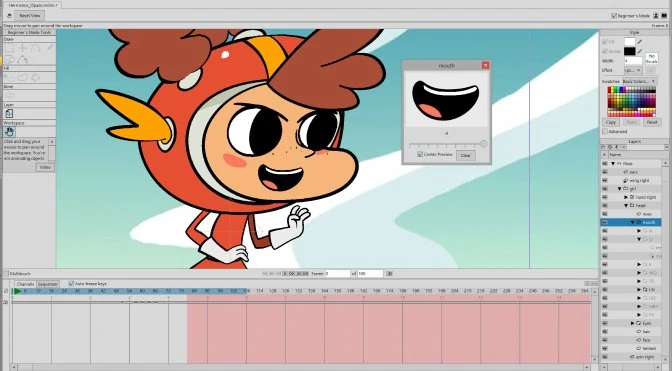Click the timeline play marker arrow
This screenshot has height=371, width=672.
click(x=17, y=291)
